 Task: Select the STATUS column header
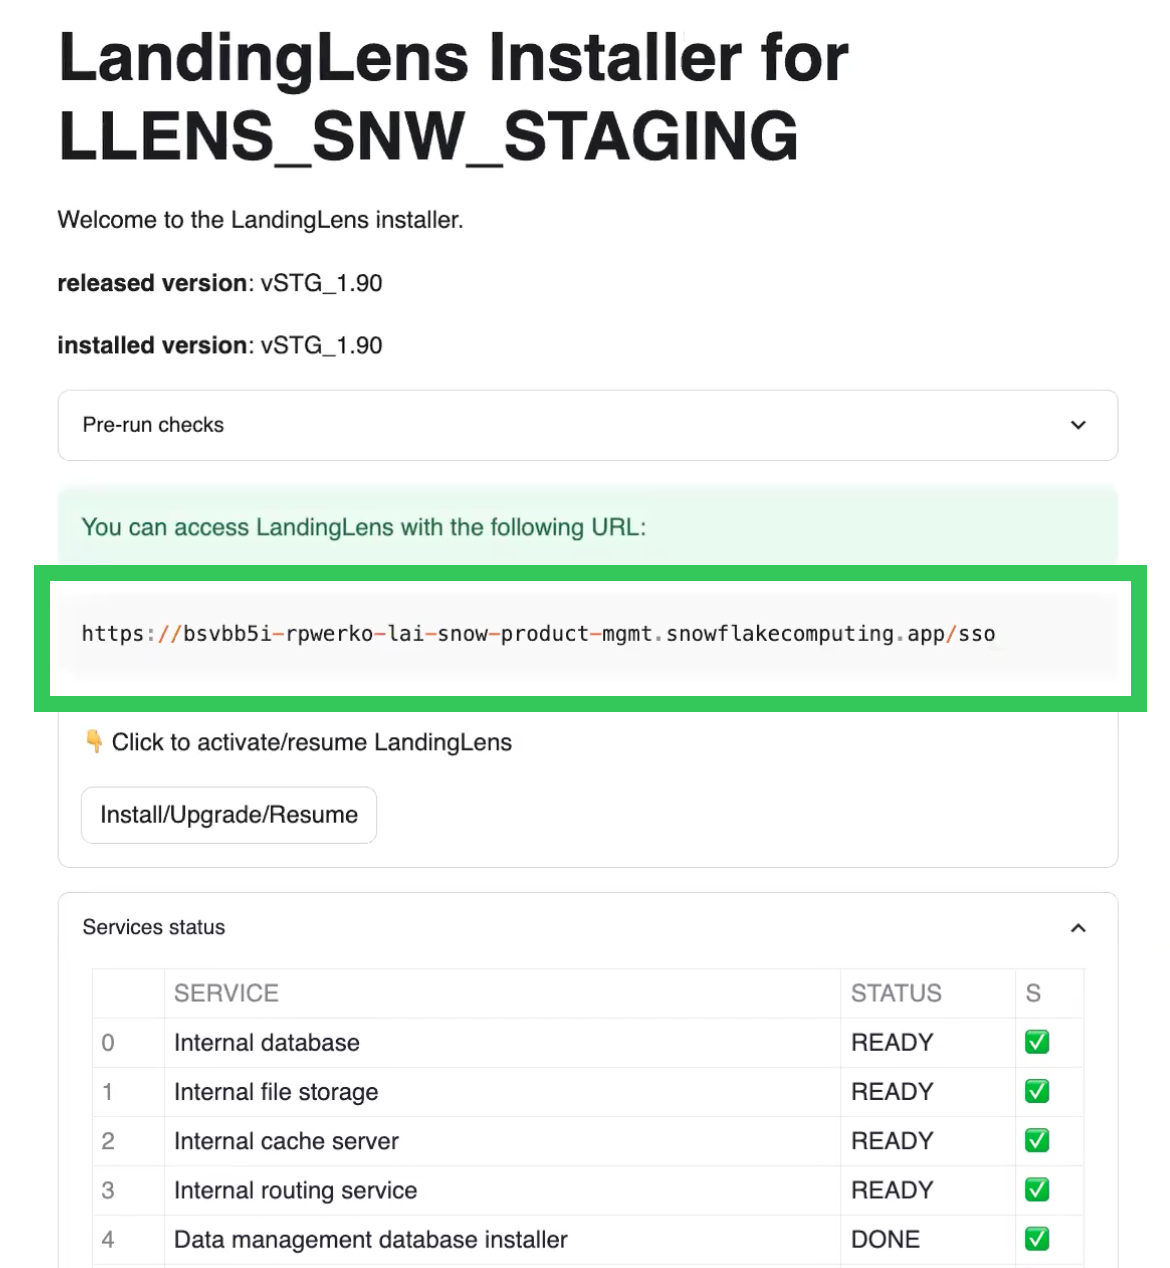[x=895, y=993]
